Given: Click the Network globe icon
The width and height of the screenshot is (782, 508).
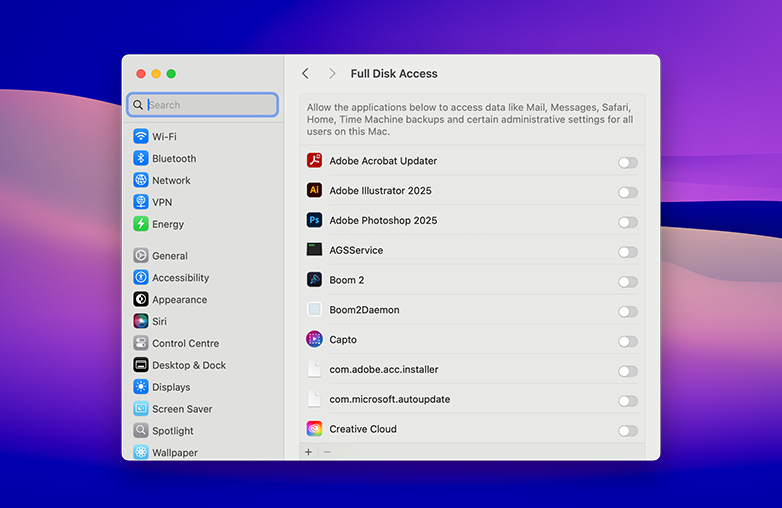Looking at the screenshot, I should [x=141, y=180].
